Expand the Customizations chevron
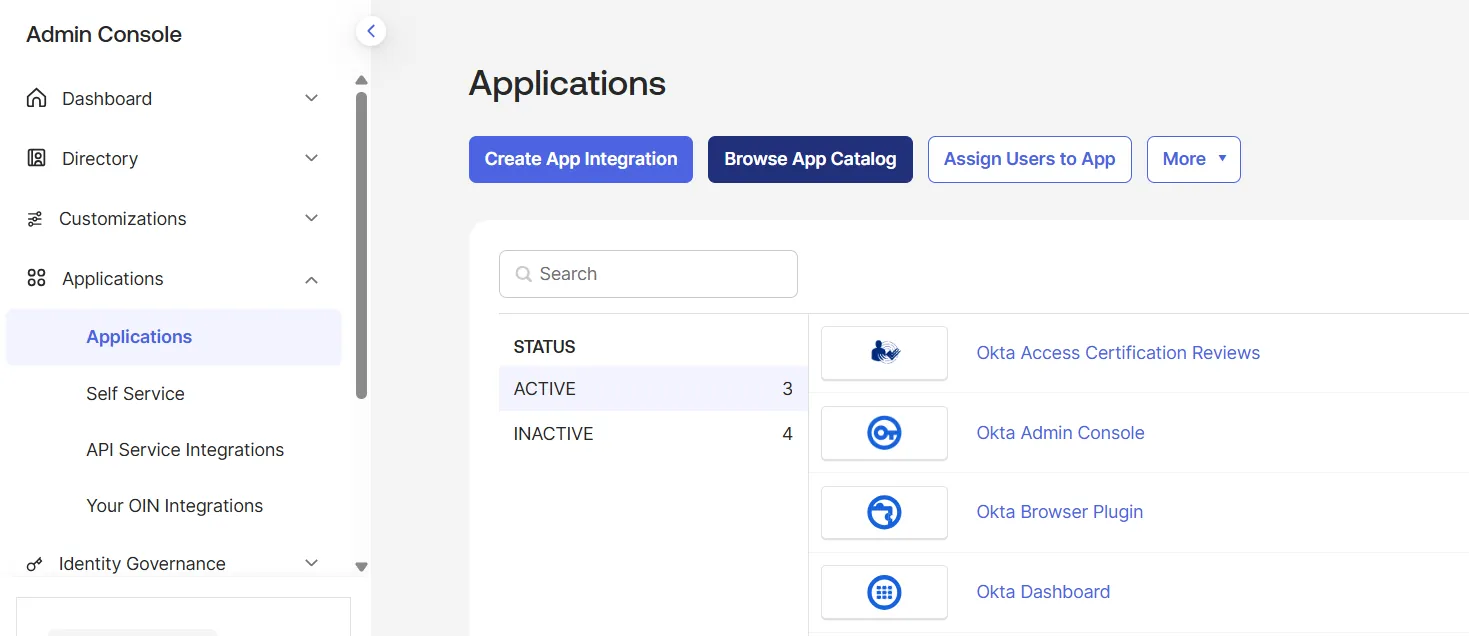 (311, 218)
